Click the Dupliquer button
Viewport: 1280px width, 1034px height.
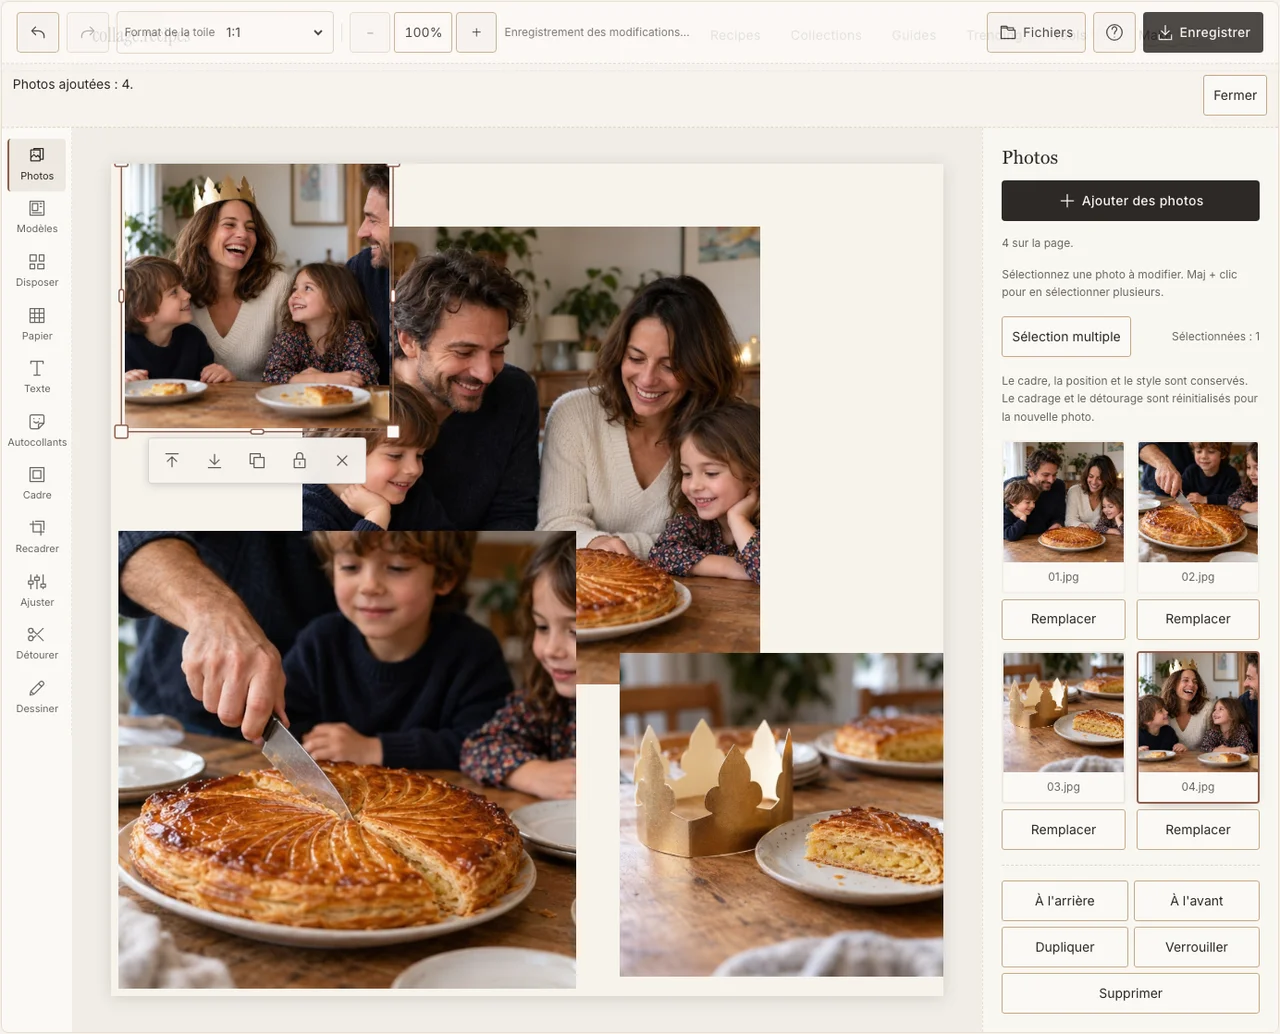coord(1065,947)
